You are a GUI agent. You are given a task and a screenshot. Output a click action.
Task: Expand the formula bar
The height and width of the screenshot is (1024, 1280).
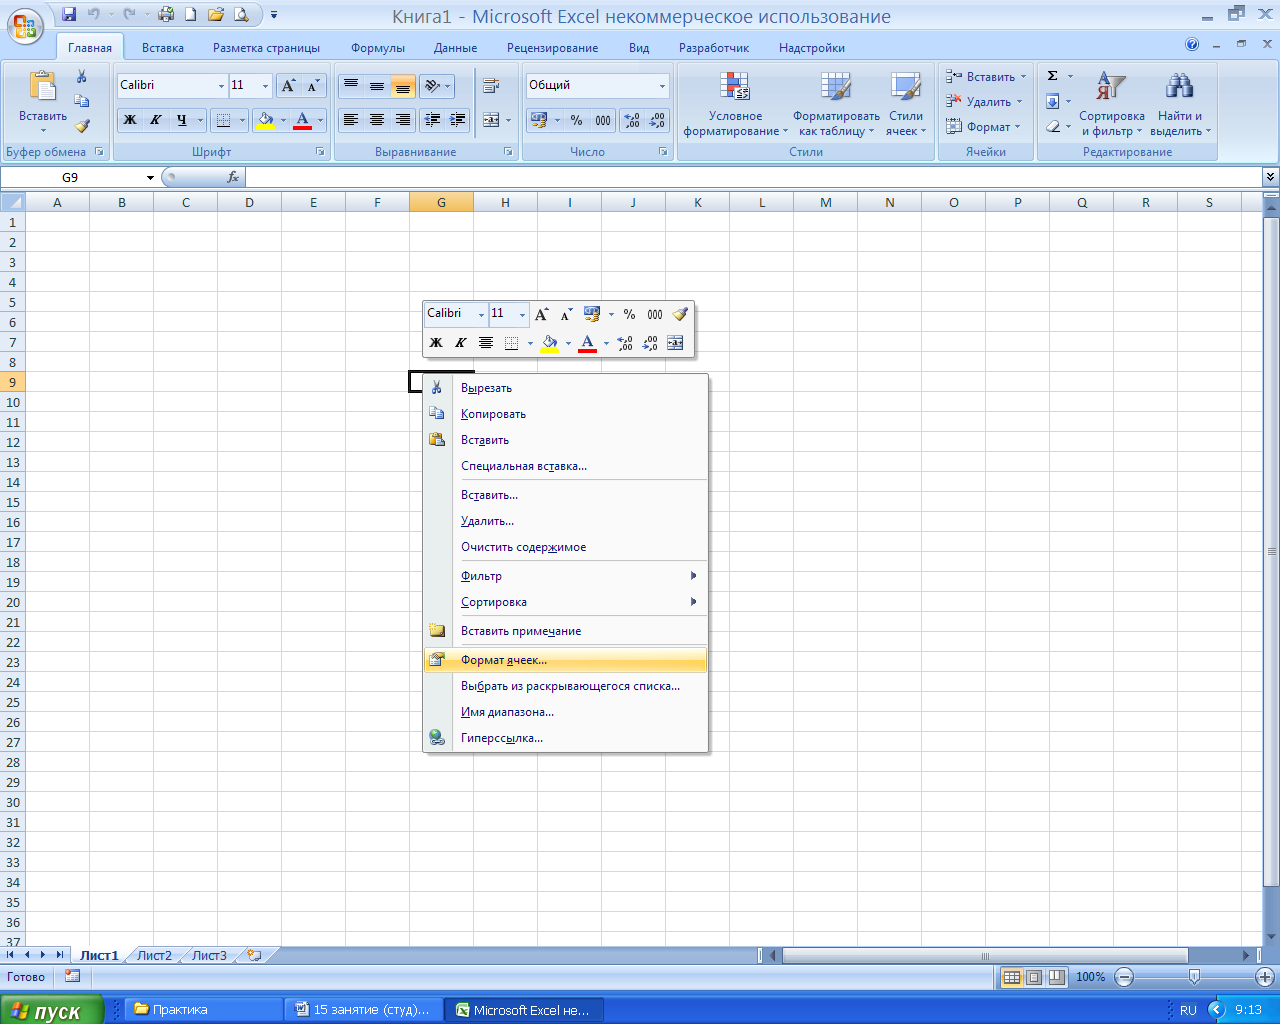tap(1270, 177)
